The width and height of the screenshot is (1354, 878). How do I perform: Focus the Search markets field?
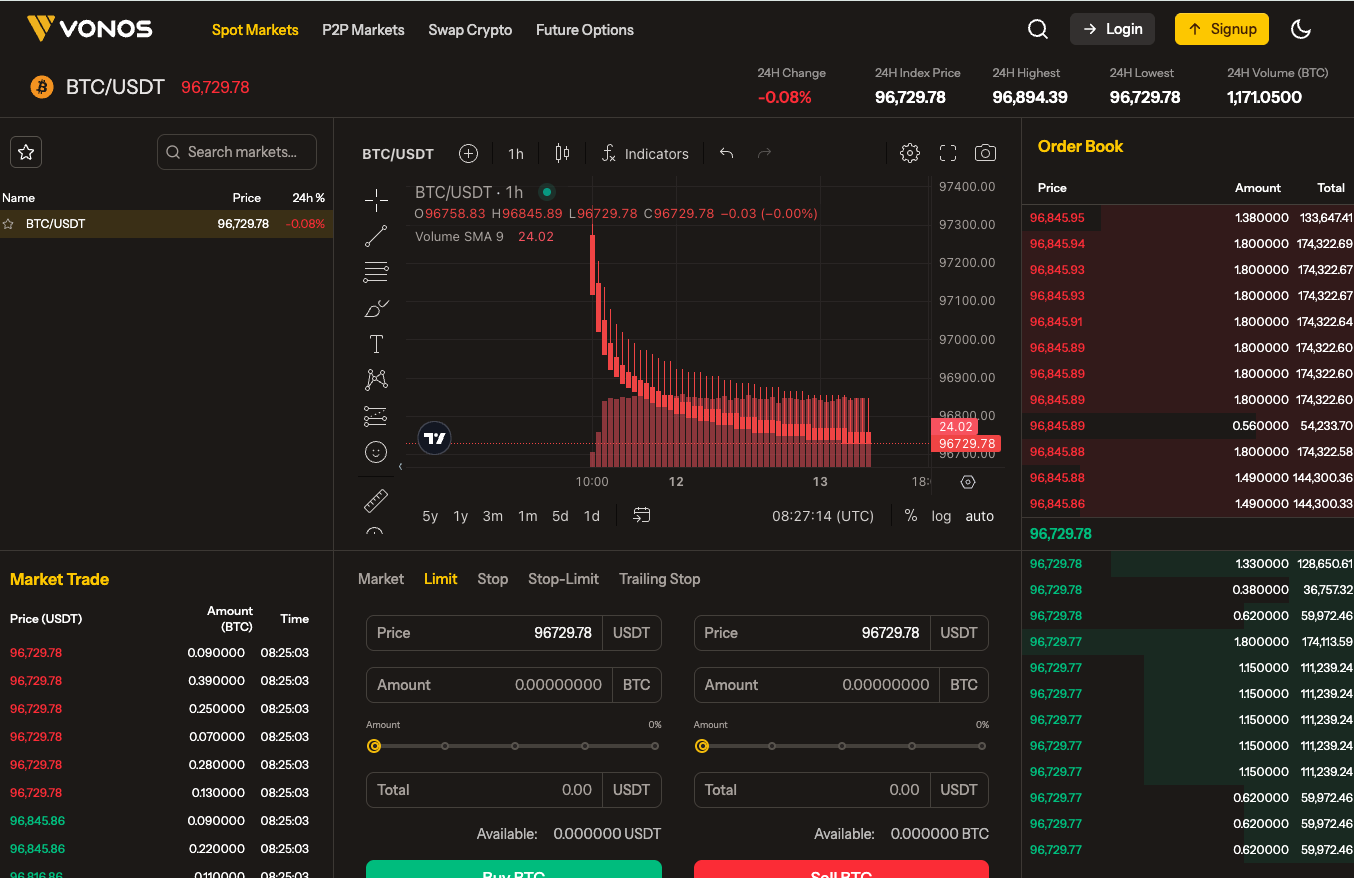click(x=237, y=152)
